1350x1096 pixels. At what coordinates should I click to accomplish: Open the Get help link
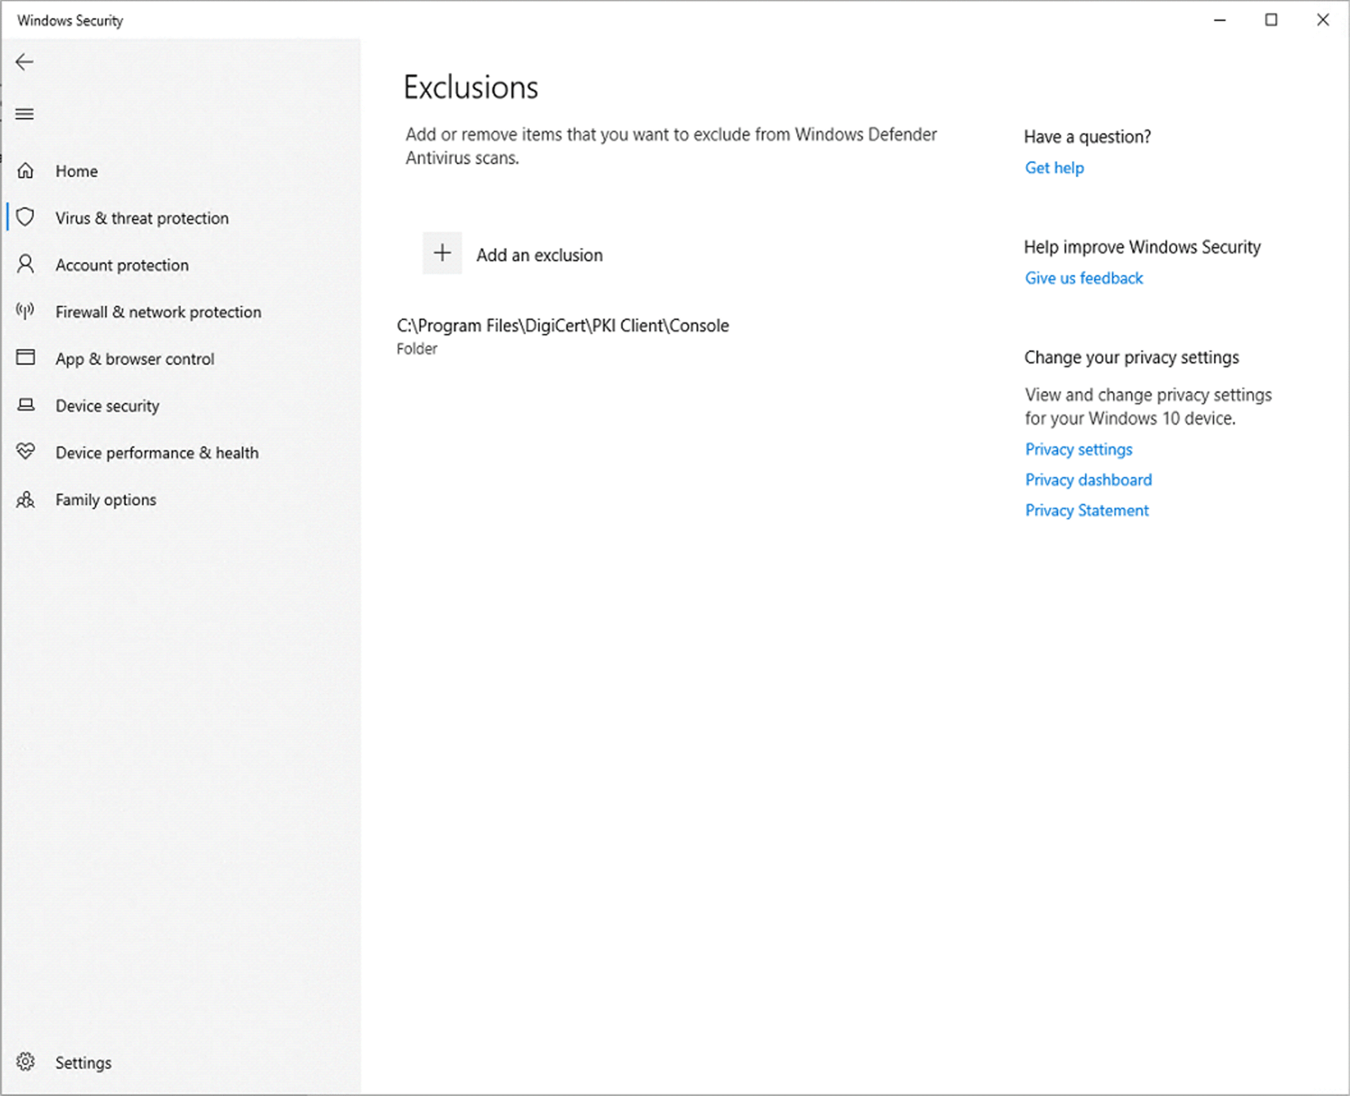point(1054,168)
